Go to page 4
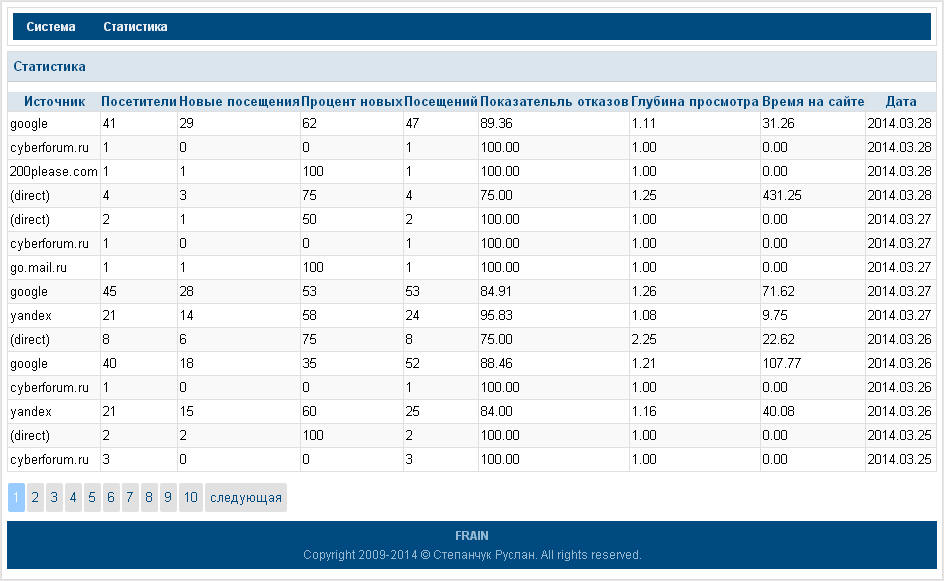This screenshot has width=944, height=581. (73, 497)
